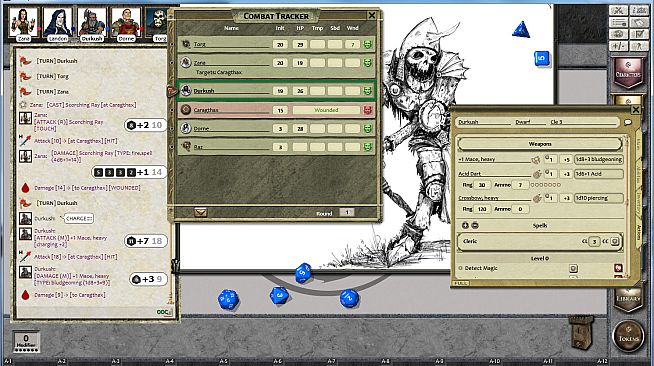Toggle the first Acid Dart ammo counter circle

[532, 185]
